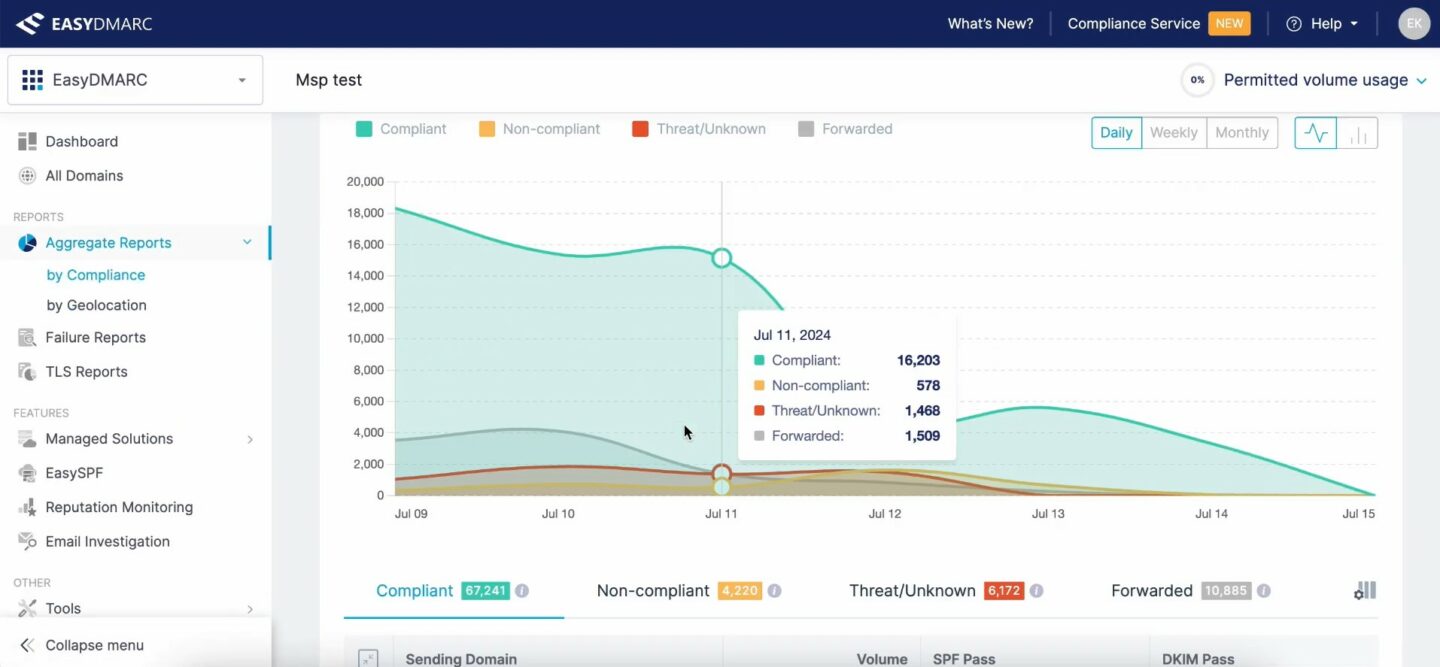The image size is (1440, 667).
Task: Toggle Non-compliant series in chart legend
Action: click(539, 129)
